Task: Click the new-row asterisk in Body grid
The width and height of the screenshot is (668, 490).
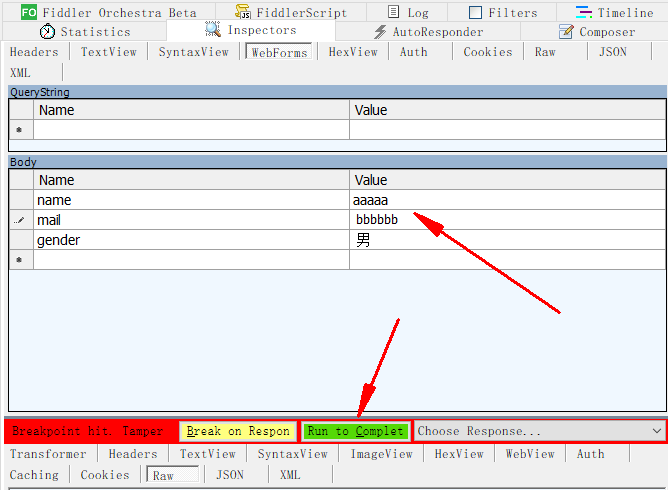Action: tap(19, 259)
